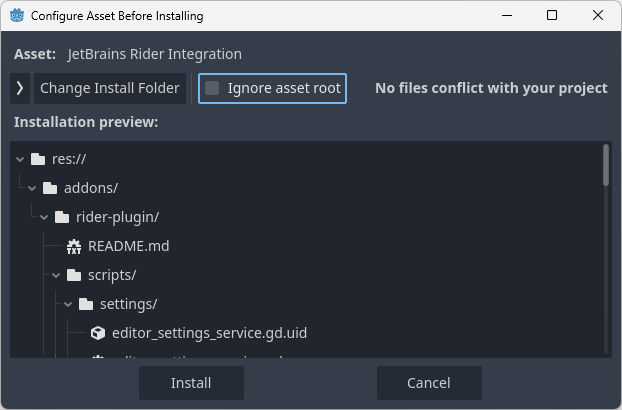622x410 pixels.
Task: Select the res:// root label
Action: (69, 159)
